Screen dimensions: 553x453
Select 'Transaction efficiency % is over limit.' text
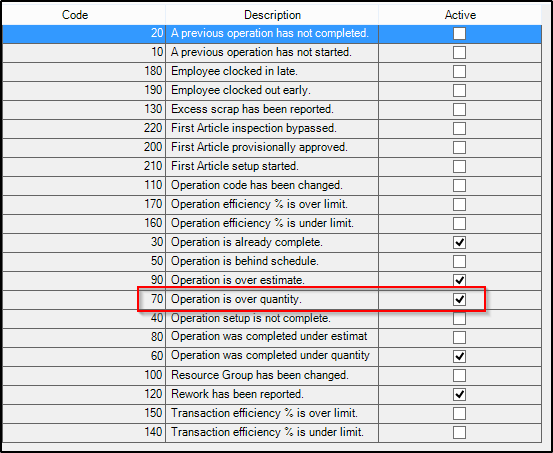pyautogui.click(x=265, y=413)
